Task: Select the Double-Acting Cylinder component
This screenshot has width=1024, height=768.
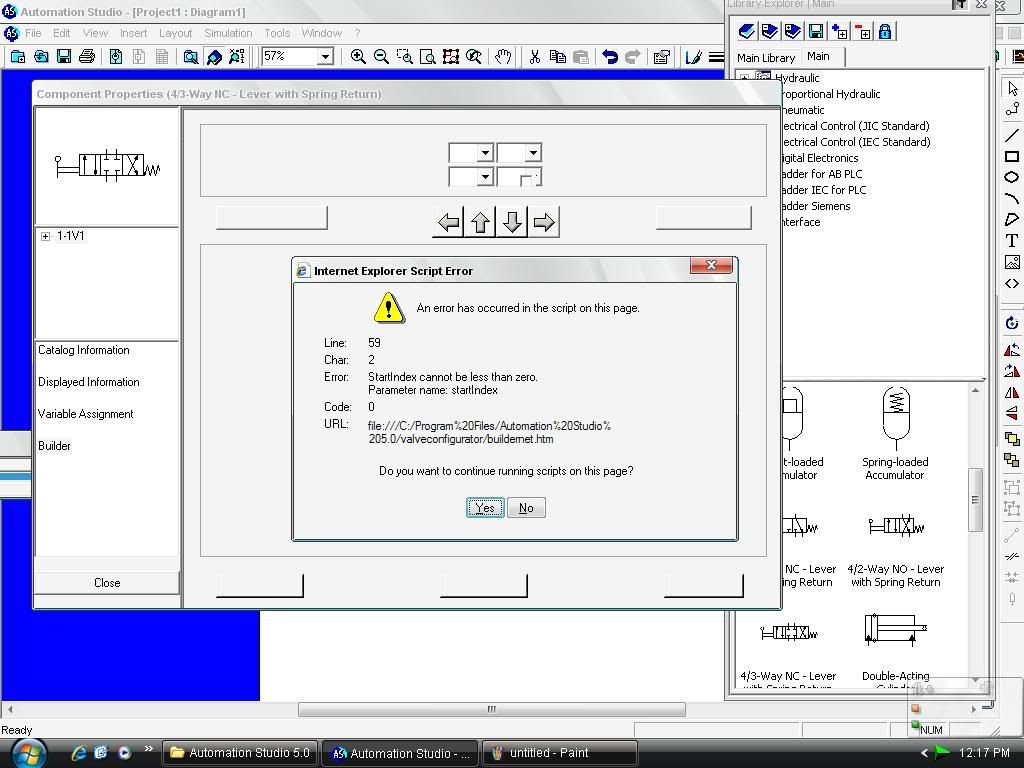Action: (x=895, y=650)
